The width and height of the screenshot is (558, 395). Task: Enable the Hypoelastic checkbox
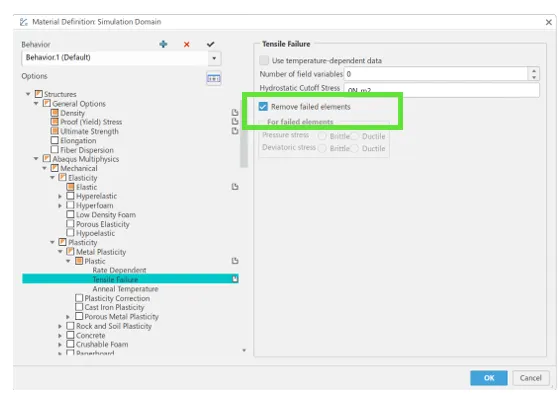coord(70,233)
